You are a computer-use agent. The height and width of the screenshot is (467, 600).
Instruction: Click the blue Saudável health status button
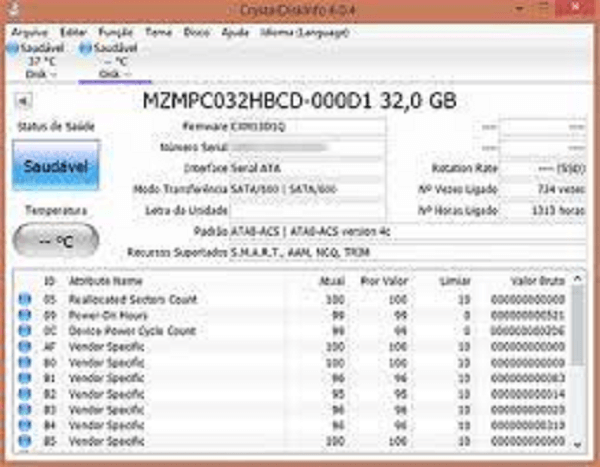[x=56, y=166]
